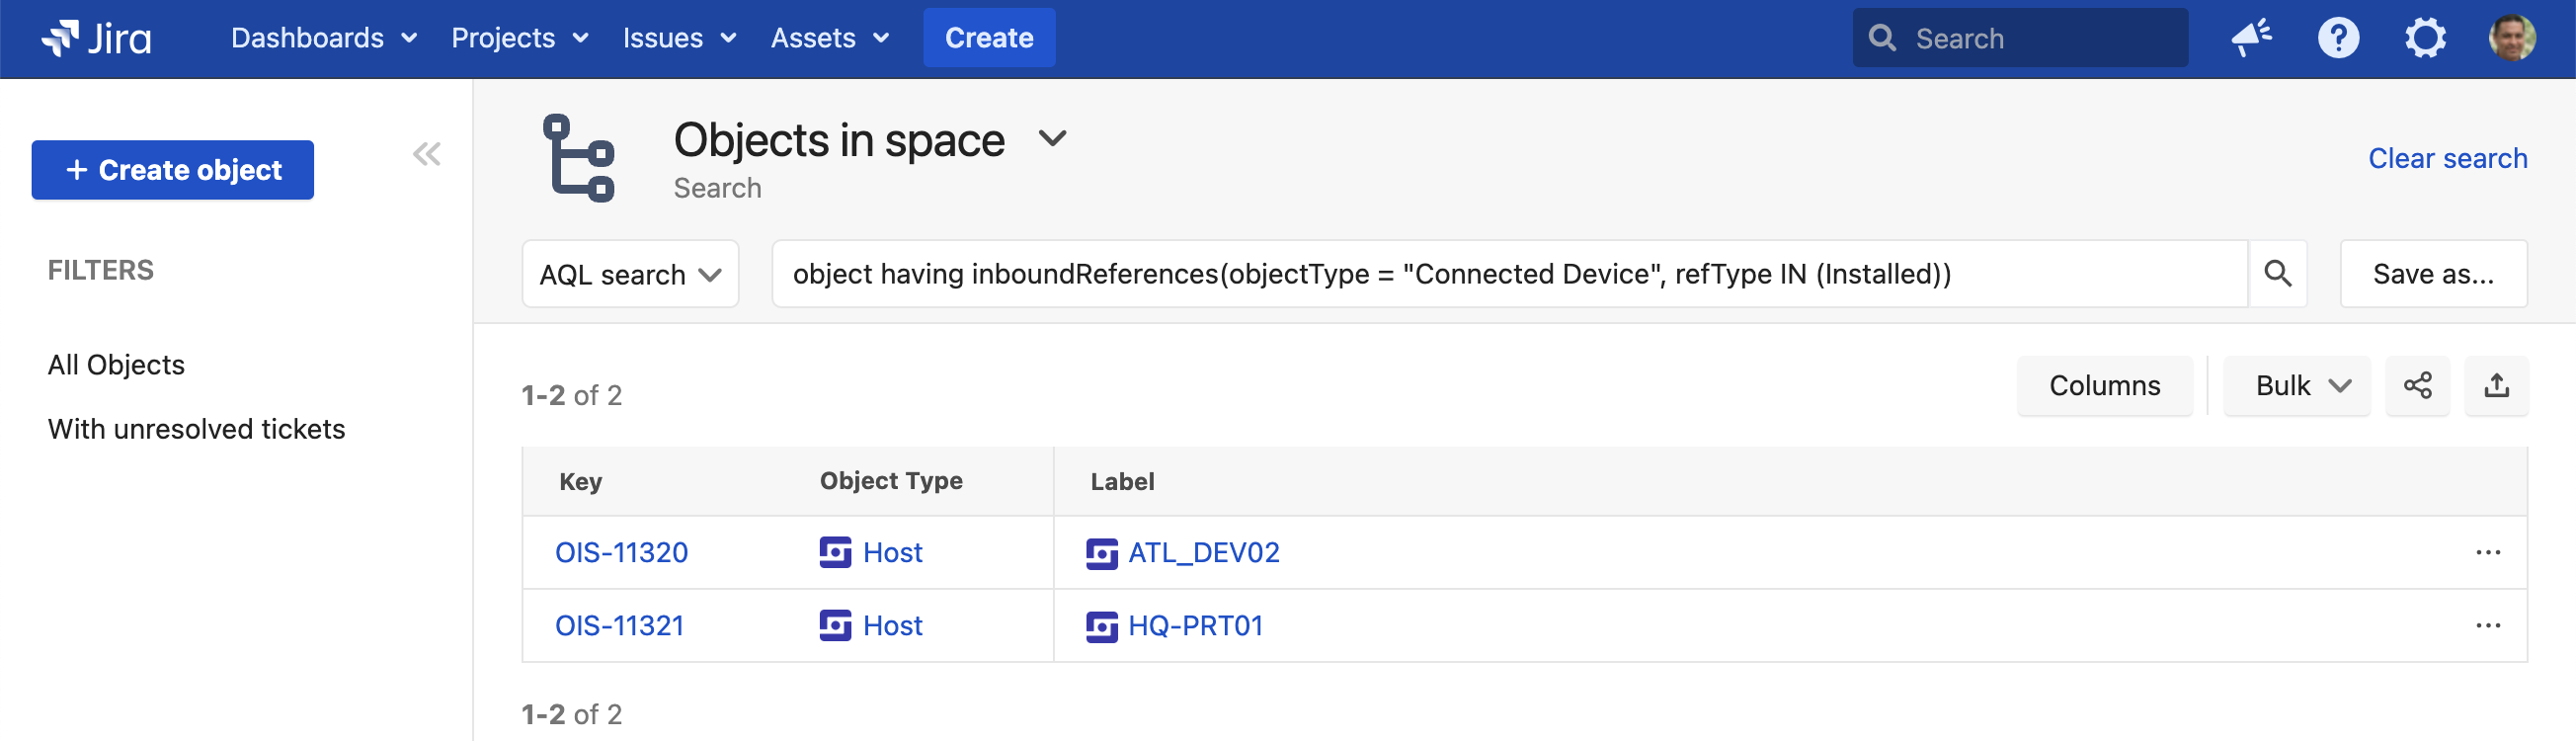Expand the AQL search mode dropdown
The image size is (2576, 741).
coord(630,274)
